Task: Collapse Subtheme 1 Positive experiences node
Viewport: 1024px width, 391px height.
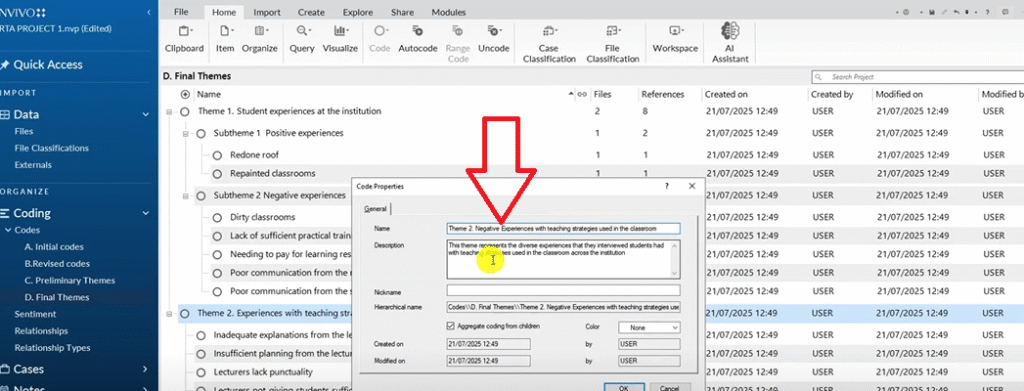Action: 186,134
